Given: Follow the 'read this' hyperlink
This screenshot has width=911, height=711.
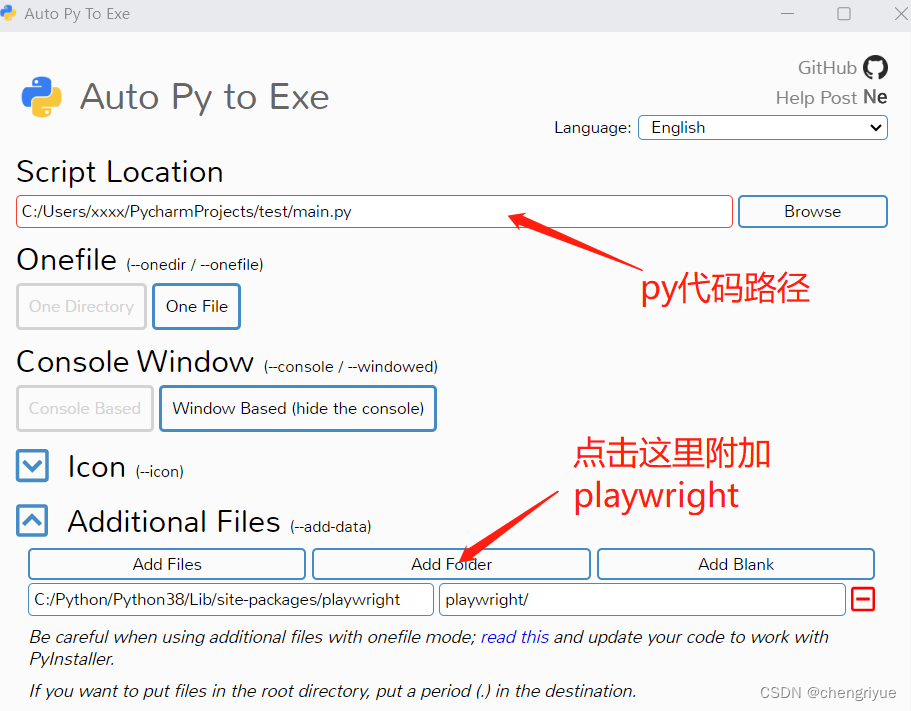Looking at the screenshot, I should (x=515, y=637).
